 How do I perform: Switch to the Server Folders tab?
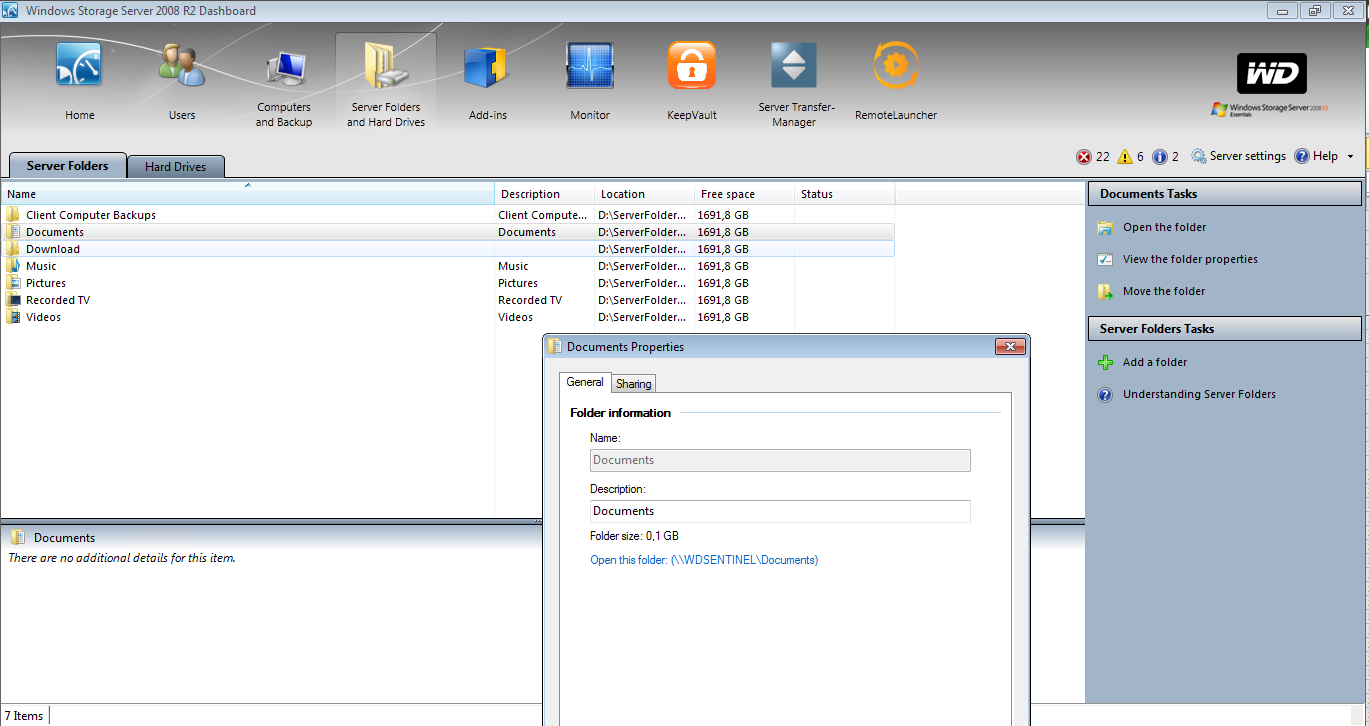point(67,166)
